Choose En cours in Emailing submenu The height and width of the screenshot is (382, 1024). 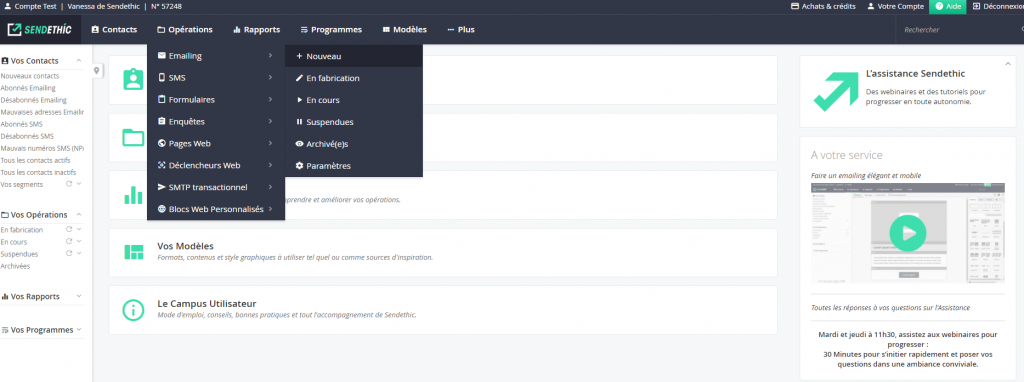[354, 100]
